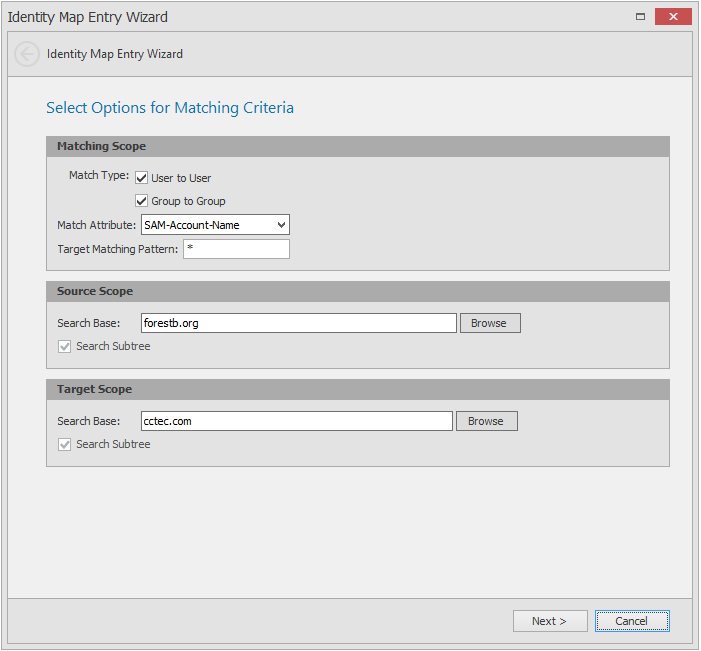The image size is (701, 651).
Task: Click the Matching Scope section header
Action: point(358,147)
